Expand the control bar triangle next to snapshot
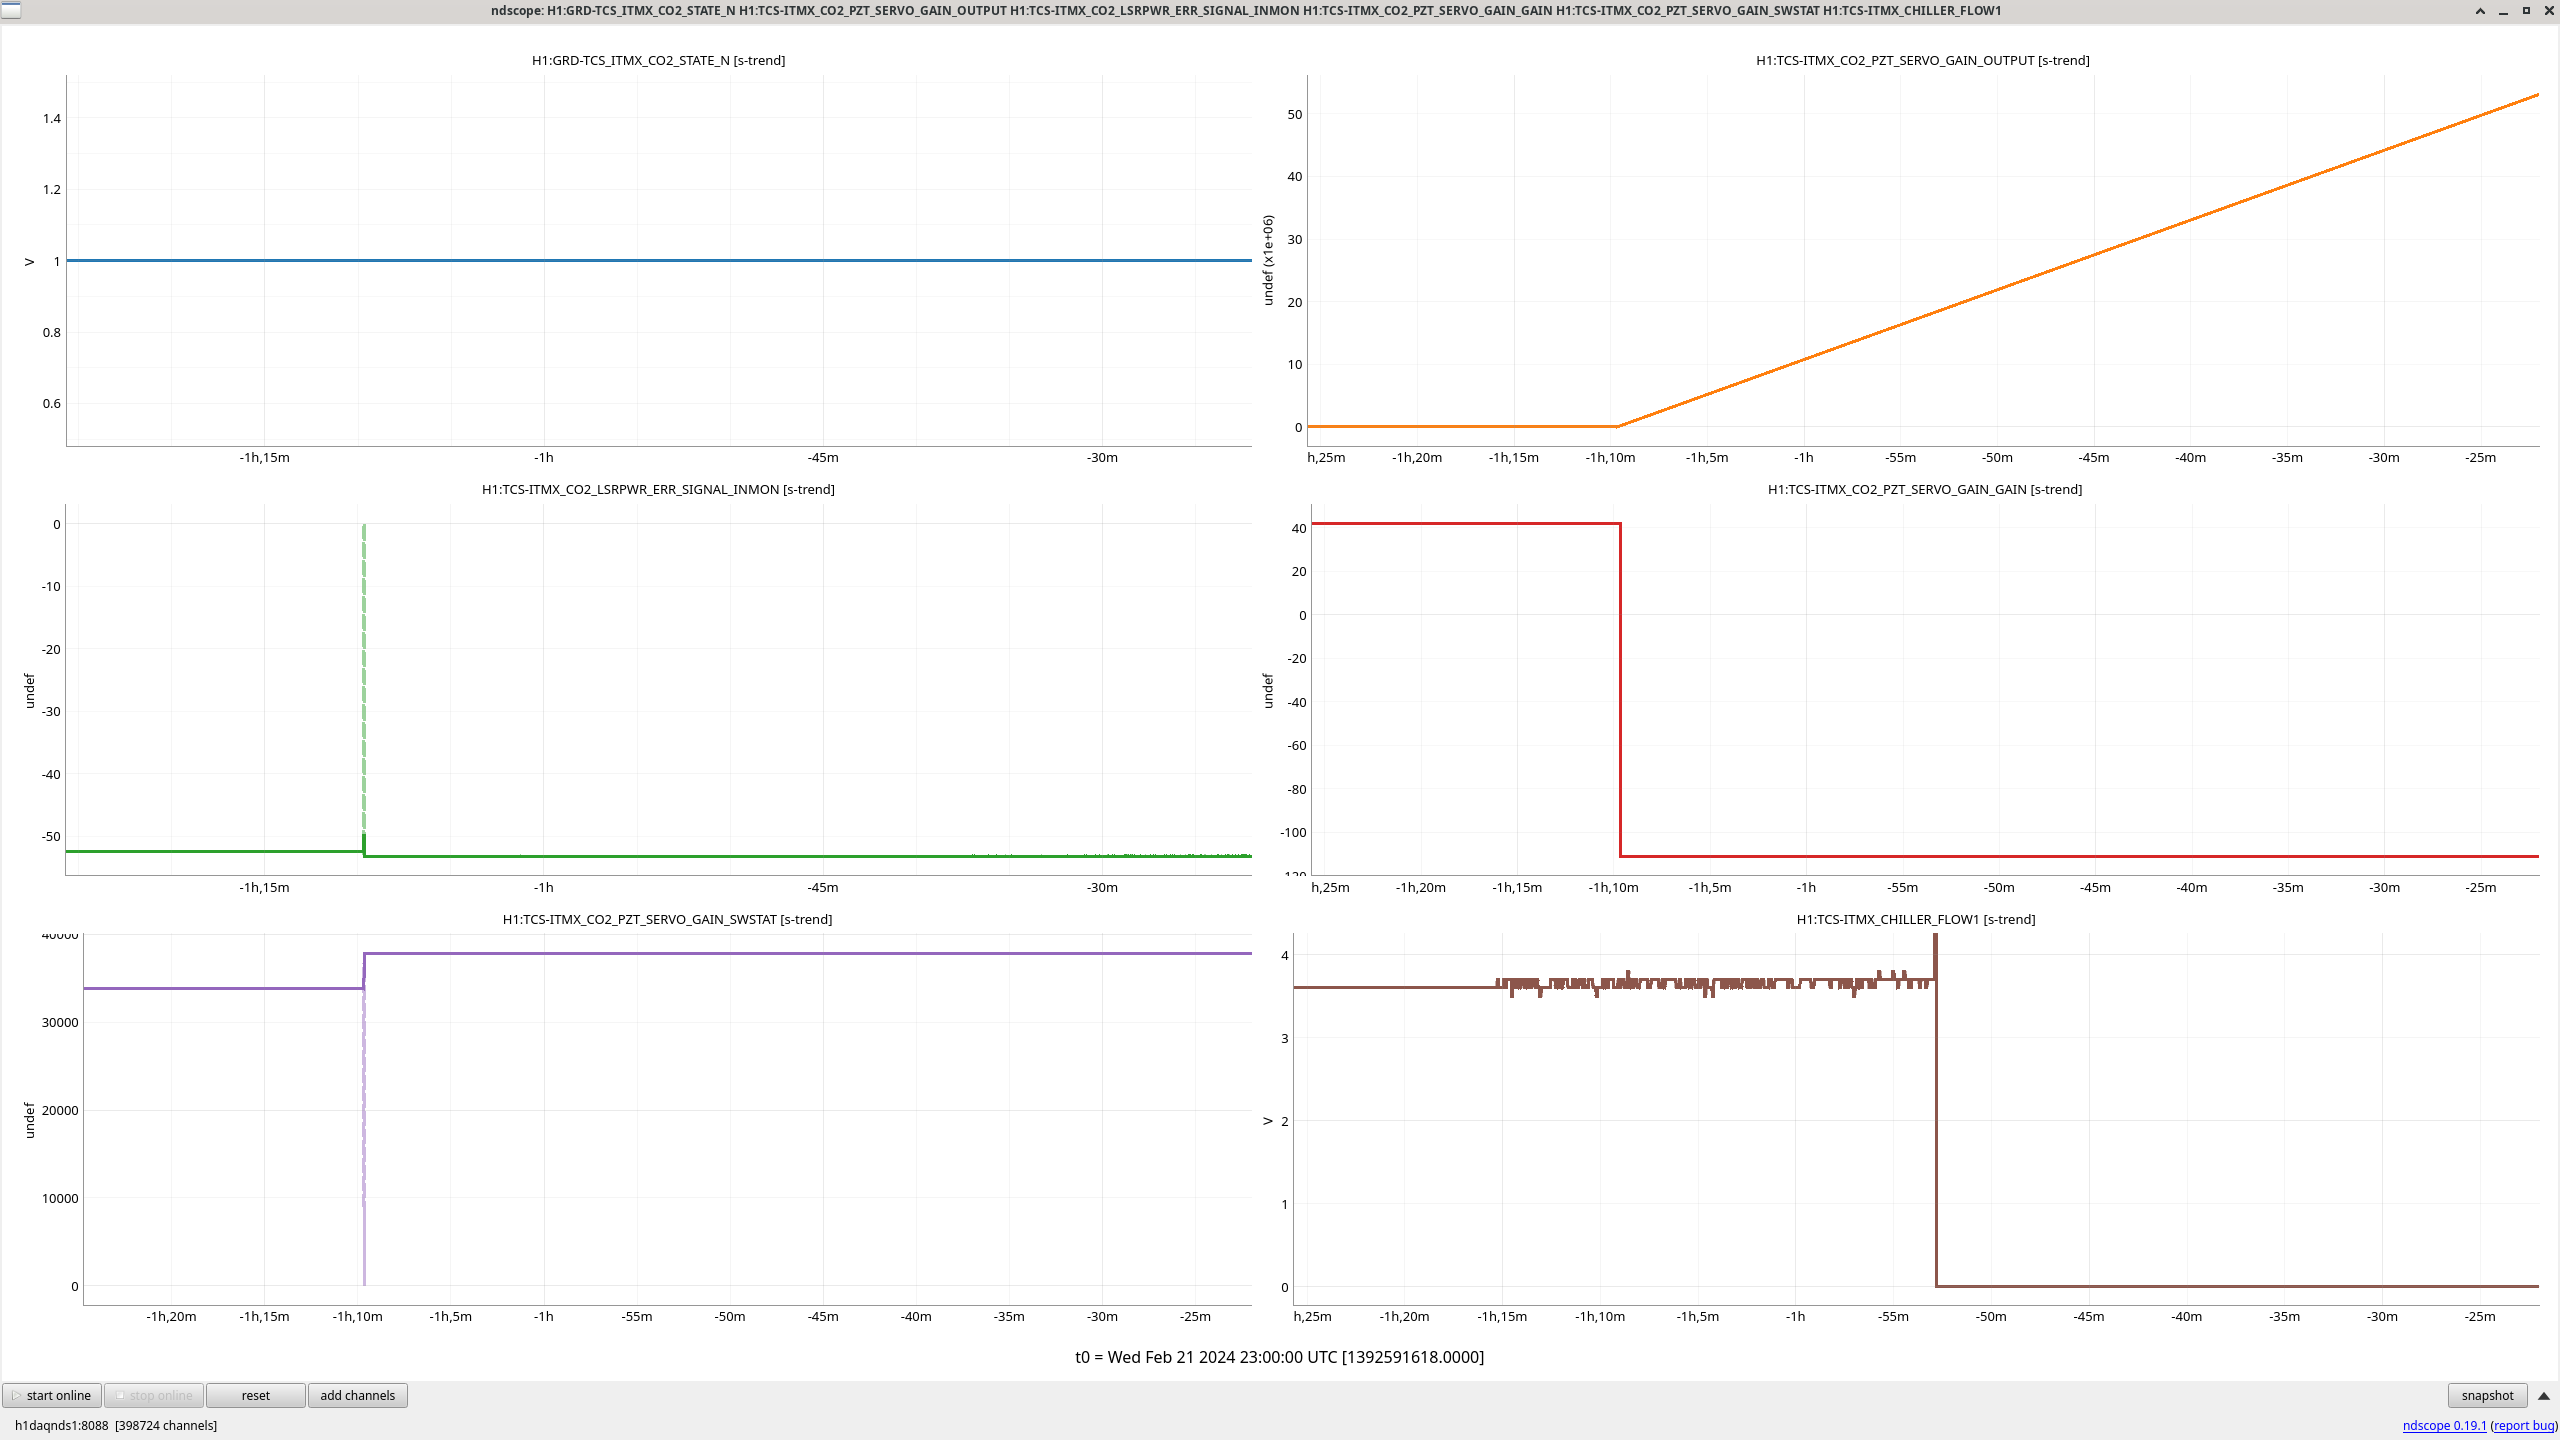The height and width of the screenshot is (1440, 2560). click(x=2544, y=1395)
